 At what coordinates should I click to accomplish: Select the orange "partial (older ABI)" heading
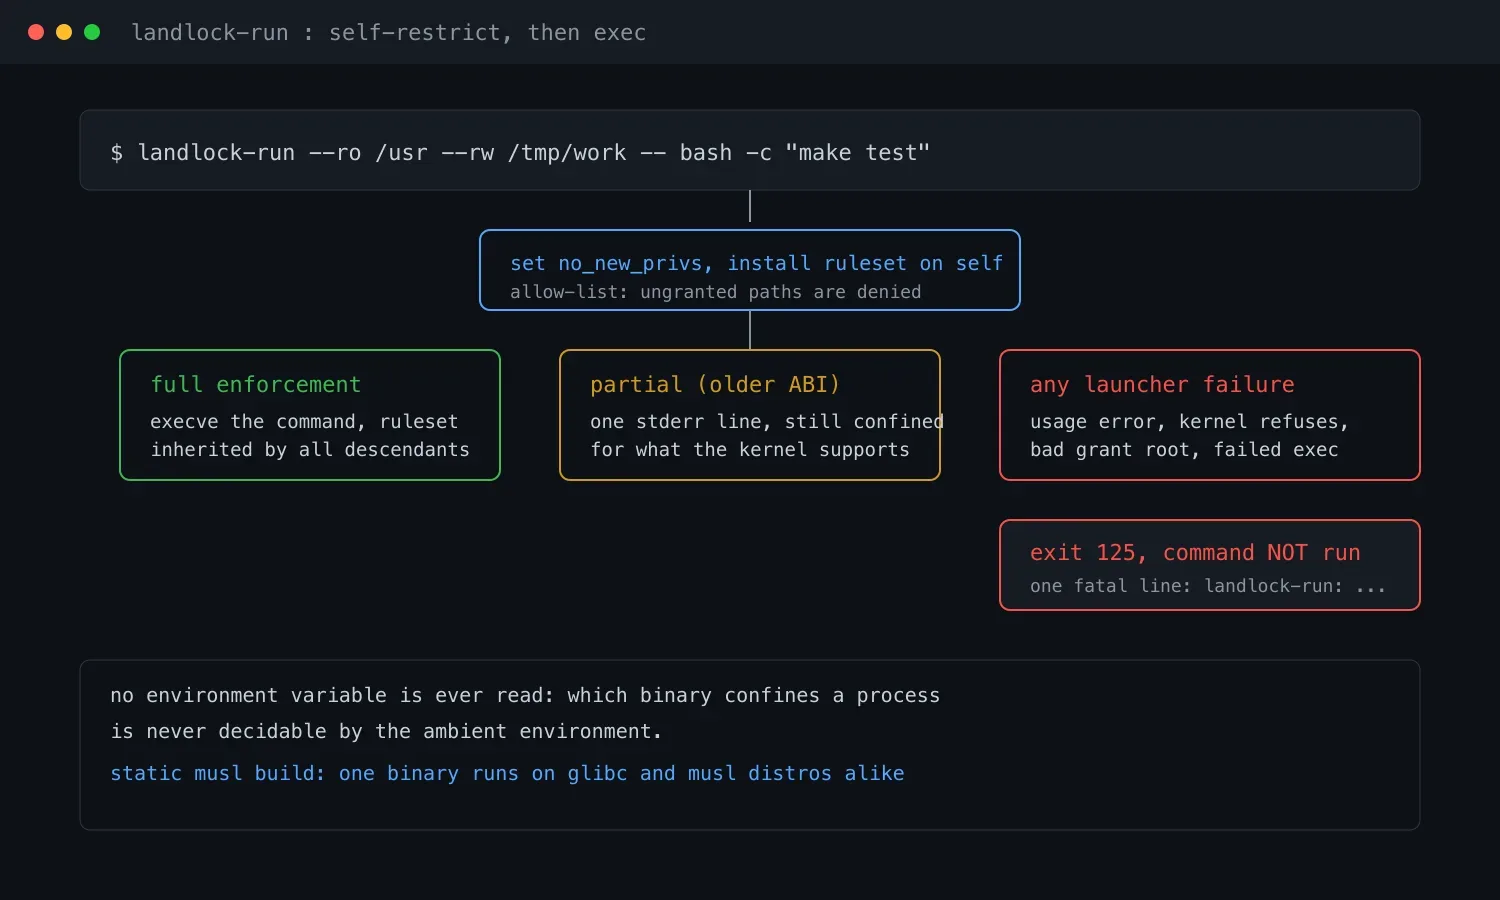715,384
